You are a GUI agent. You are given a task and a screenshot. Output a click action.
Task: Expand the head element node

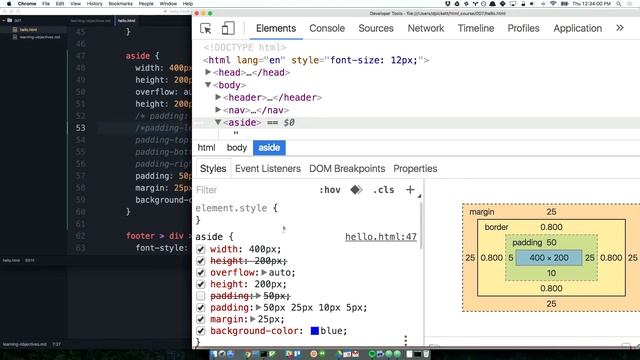(x=208, y=72)
